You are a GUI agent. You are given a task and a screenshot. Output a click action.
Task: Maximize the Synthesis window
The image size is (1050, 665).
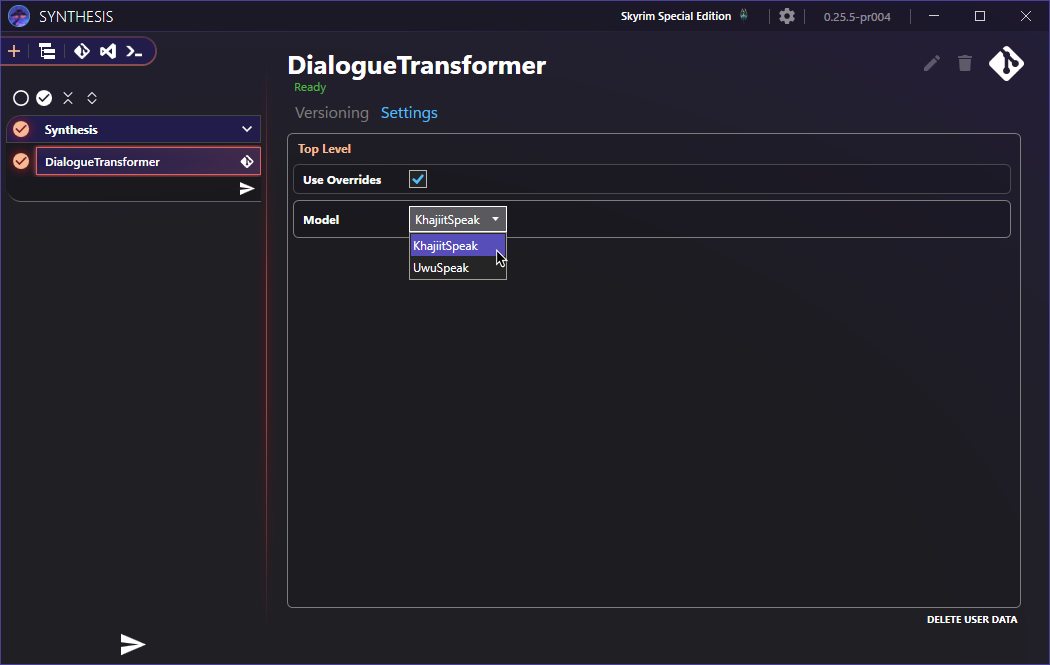(x=980, y=16)
